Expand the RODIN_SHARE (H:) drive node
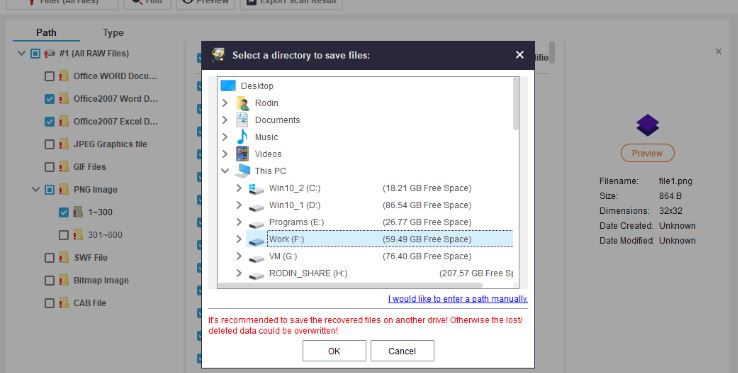The height and width of the screenshot is (373, 738). [239, 273]
